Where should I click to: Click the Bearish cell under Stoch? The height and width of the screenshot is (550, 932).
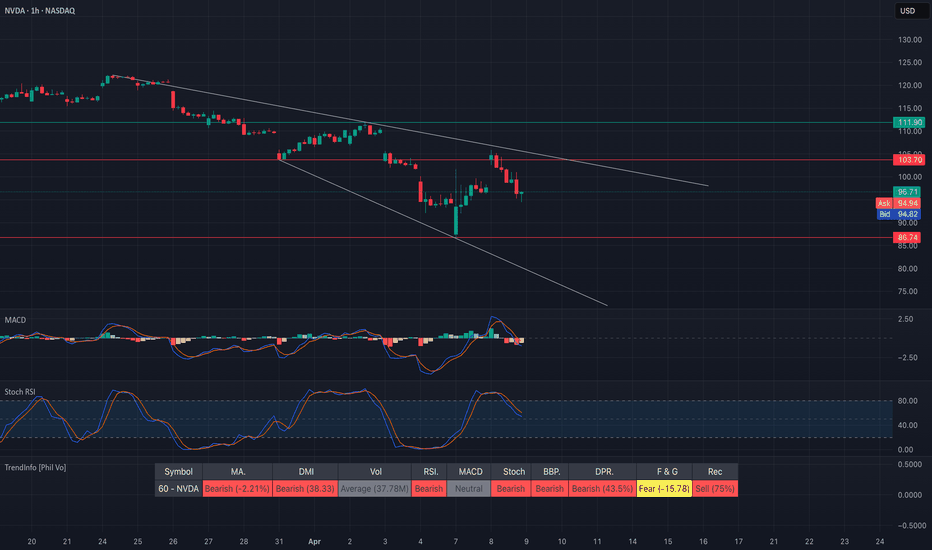(x=512, y=489)
